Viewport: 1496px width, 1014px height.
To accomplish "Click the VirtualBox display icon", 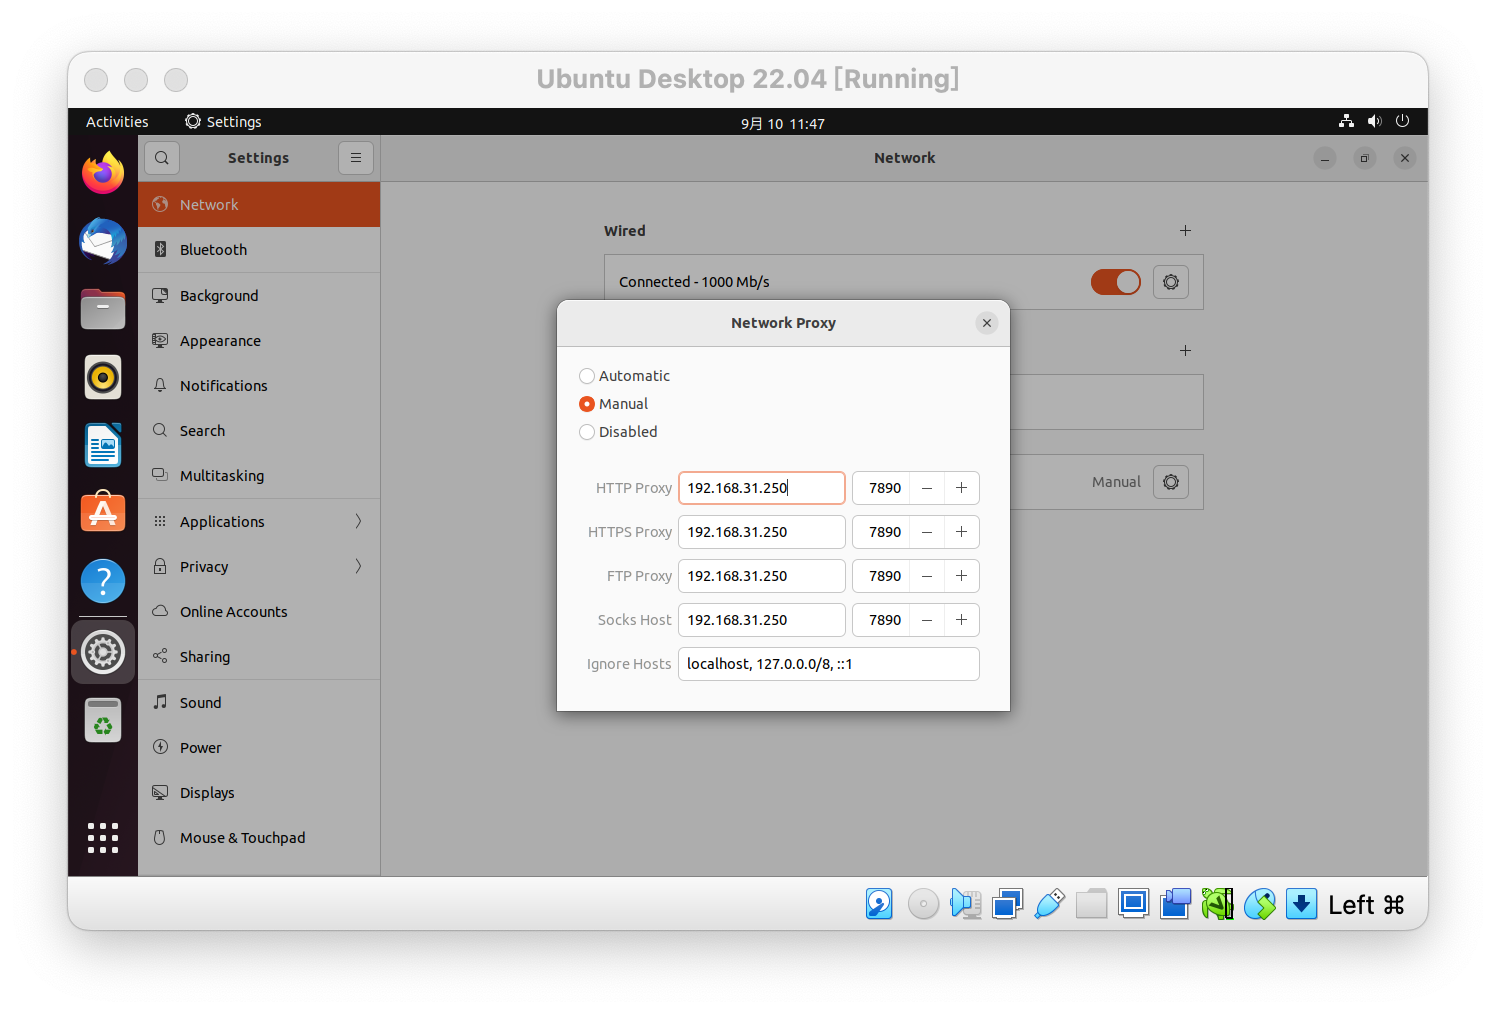I will point(1133,904).
